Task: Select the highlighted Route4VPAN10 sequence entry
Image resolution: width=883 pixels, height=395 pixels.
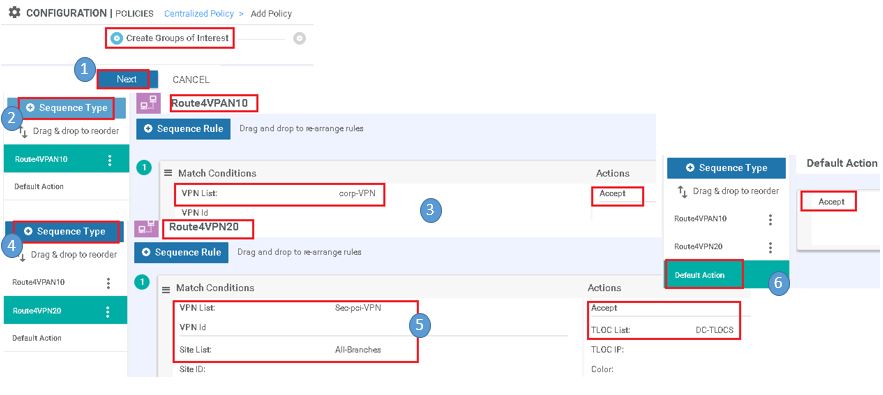Action: tap(66, 159)
